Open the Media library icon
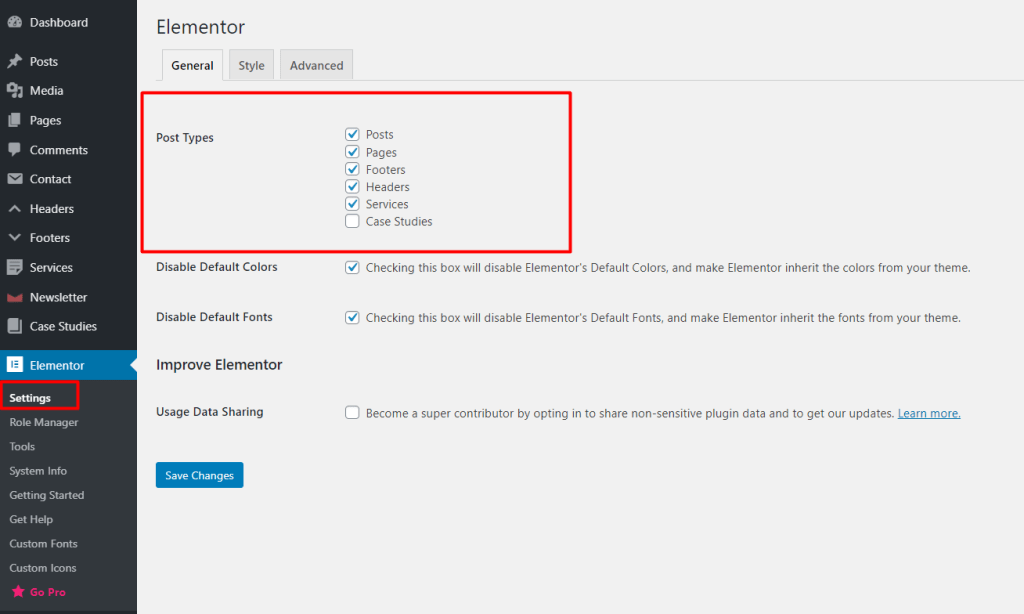The height and width of the screenshot is (614, 1024). (x=14, y=90)
